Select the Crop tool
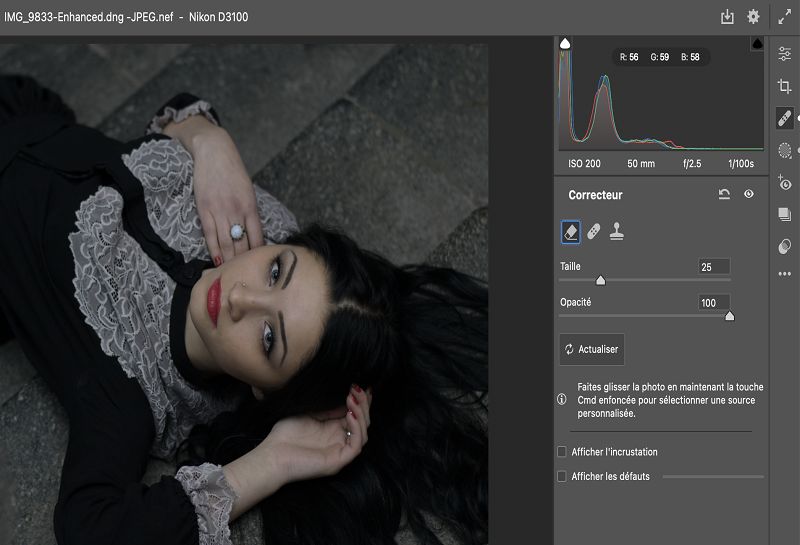Image resolution: width=800 pixels, height=545 pixels. (785, 86)
